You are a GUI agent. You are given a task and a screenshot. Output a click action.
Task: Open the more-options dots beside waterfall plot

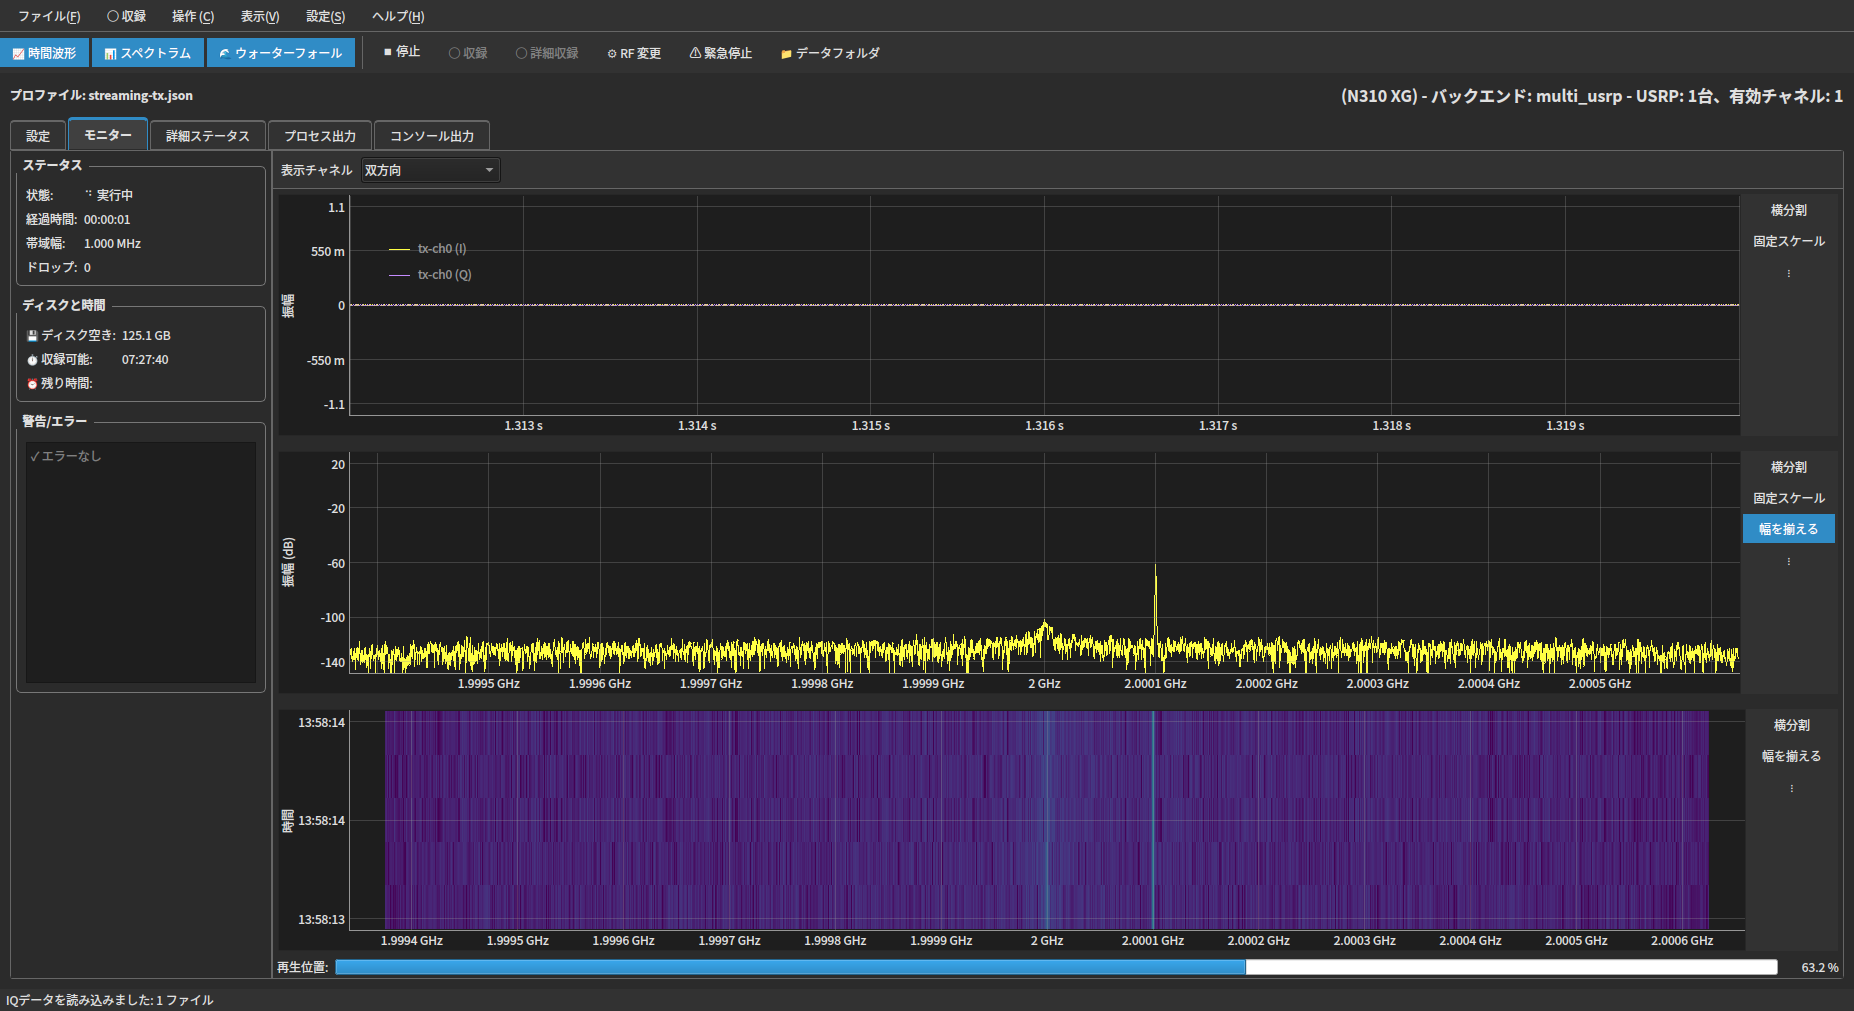[x=1792, y=788]
